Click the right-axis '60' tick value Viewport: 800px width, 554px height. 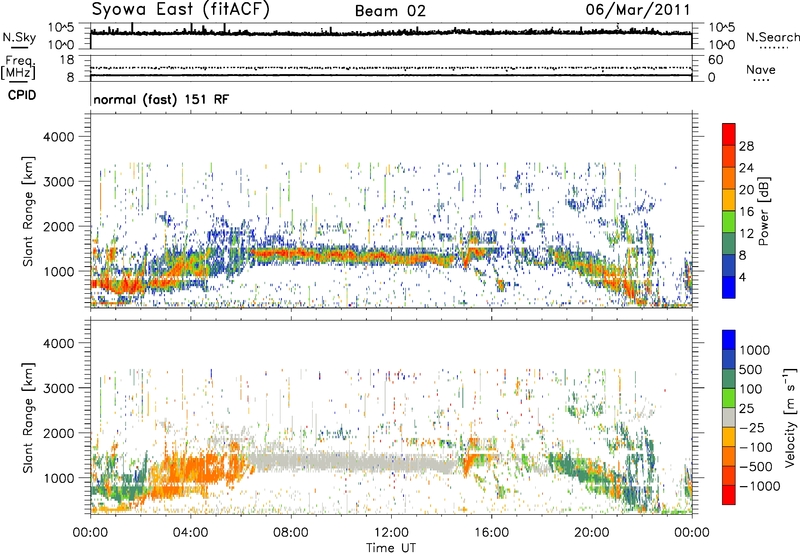pyautogui.click(x=715, y=60)
